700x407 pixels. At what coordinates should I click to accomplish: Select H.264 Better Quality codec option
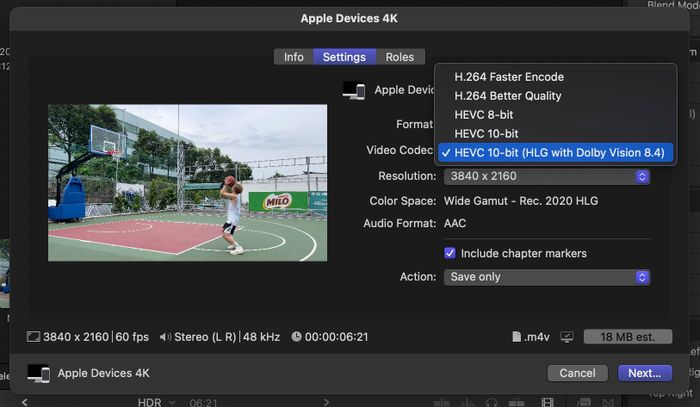[x=507, y=96]
